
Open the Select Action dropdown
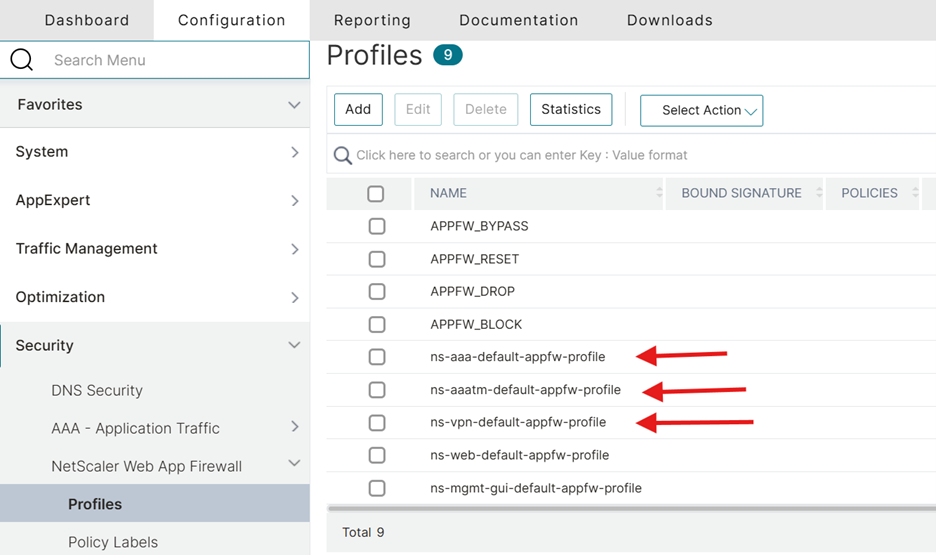(701, 110)
